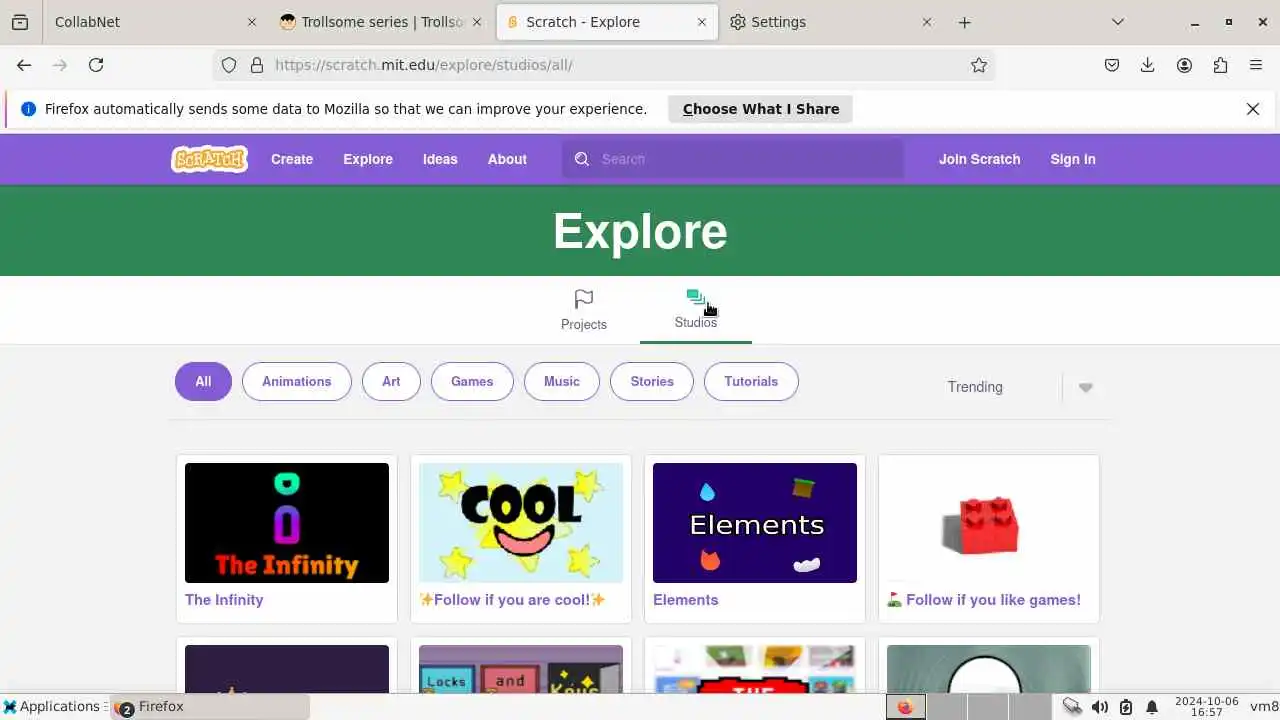
Task: Open the About nav item
Action: point(507,159)
